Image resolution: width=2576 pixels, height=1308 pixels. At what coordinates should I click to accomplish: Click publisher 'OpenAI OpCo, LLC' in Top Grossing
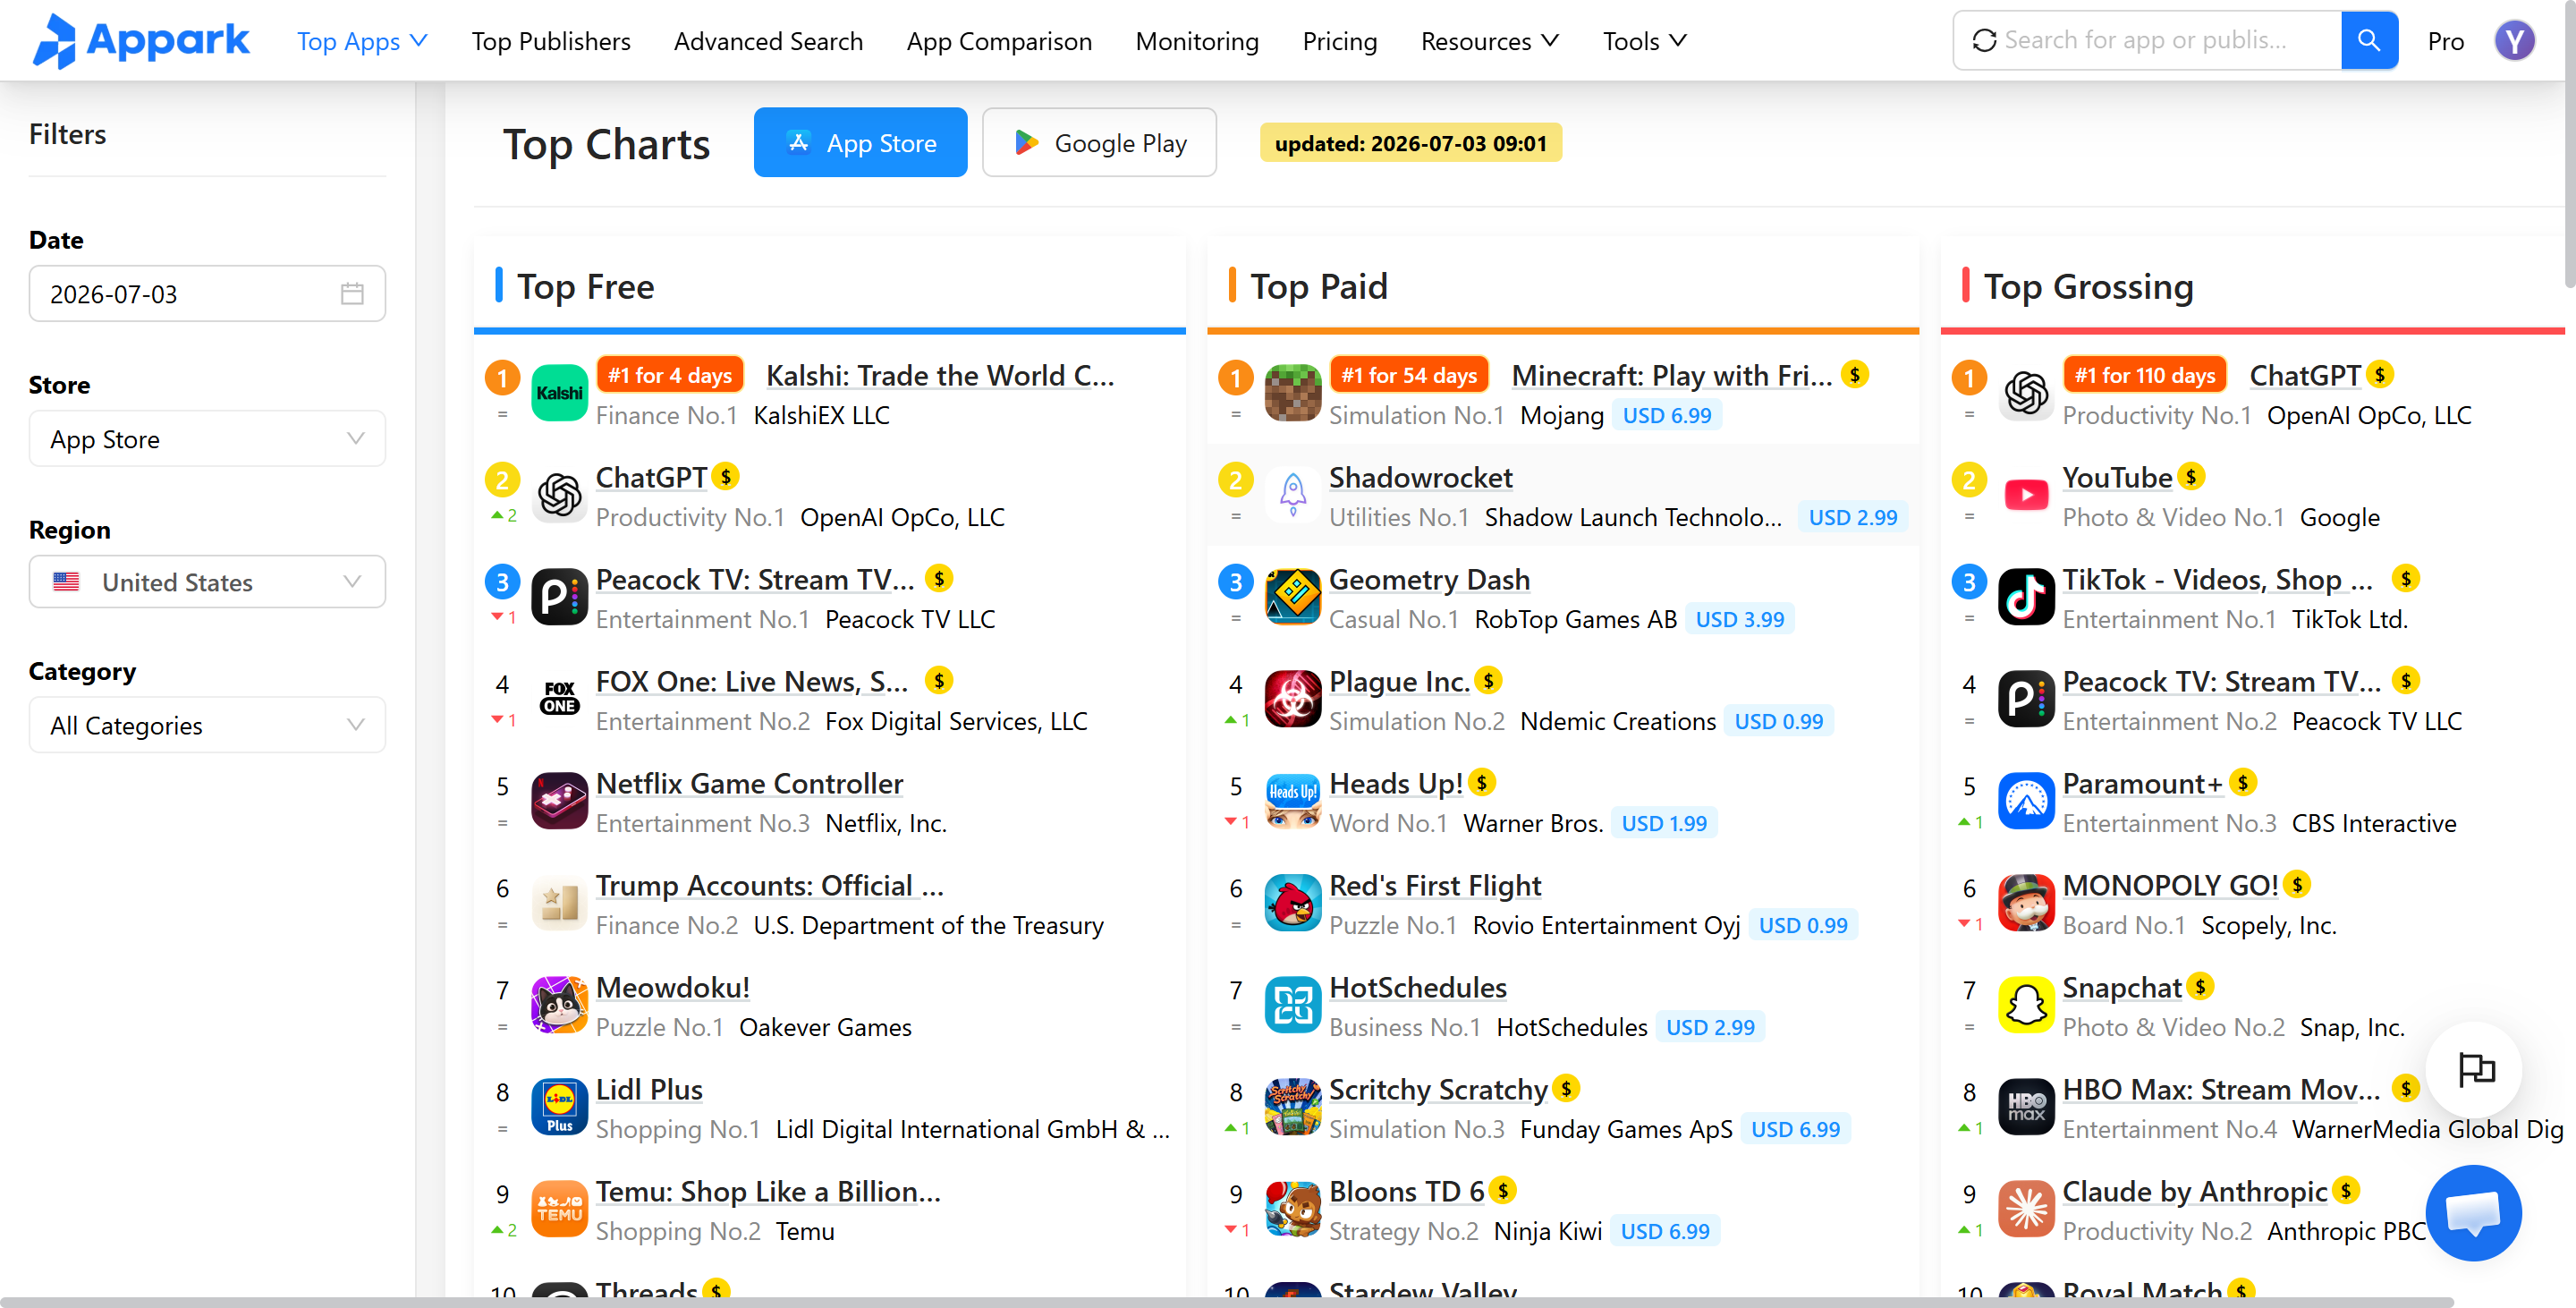point(2368,416)
